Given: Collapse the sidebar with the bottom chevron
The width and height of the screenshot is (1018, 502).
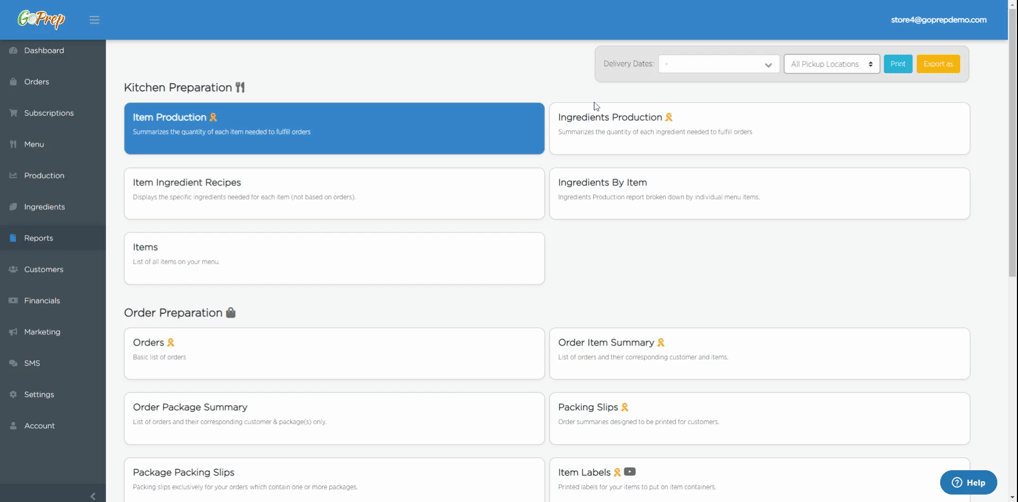Looking at the screenshot, I should click(93, 496).
